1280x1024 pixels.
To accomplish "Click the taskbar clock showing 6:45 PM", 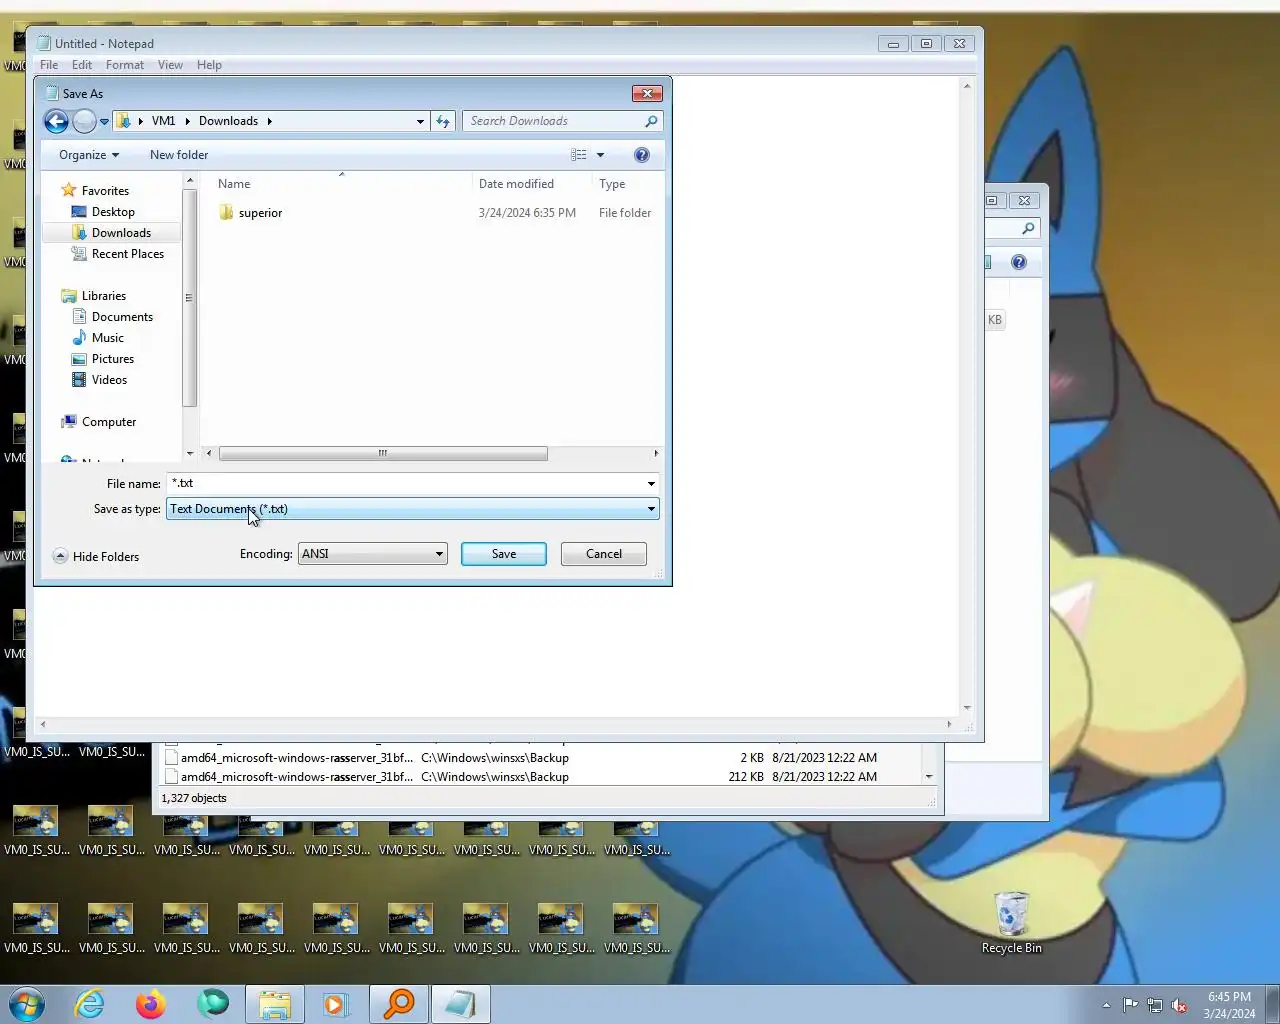I will click(1229, 1005).
